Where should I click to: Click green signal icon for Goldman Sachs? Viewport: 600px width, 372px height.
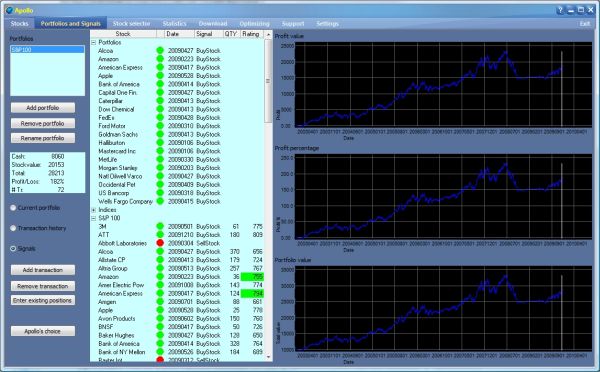click(160, 134)
